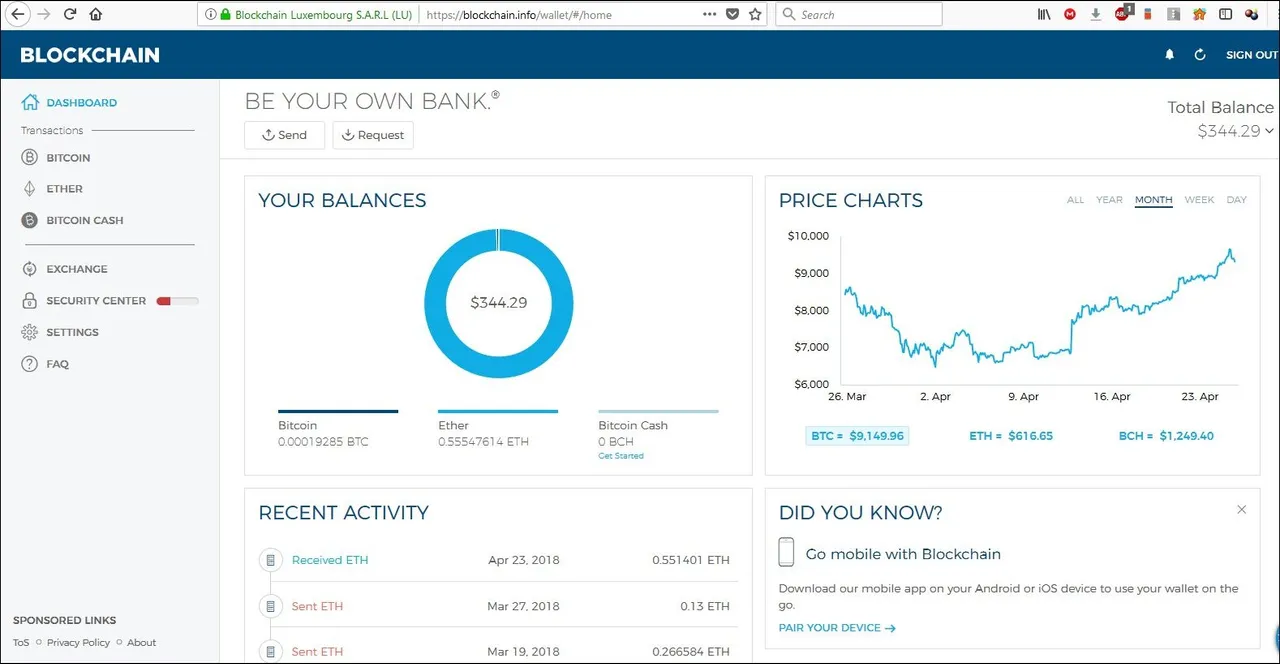The width and height of the screenshot is (1280, 664).
Task: Show BCH price chart at $1,249.40
Action: pyautogui.click(x=1166, y=436)
